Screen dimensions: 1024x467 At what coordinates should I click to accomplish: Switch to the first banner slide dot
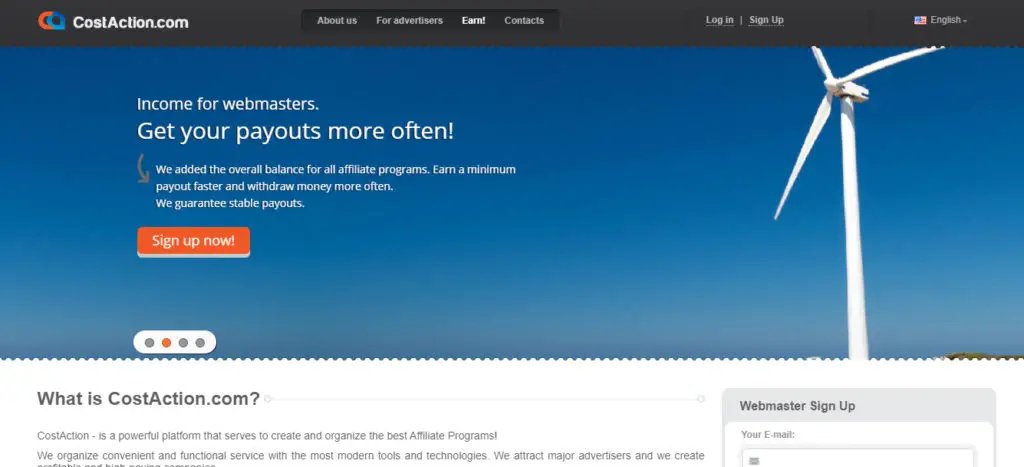tap(150, 342)
